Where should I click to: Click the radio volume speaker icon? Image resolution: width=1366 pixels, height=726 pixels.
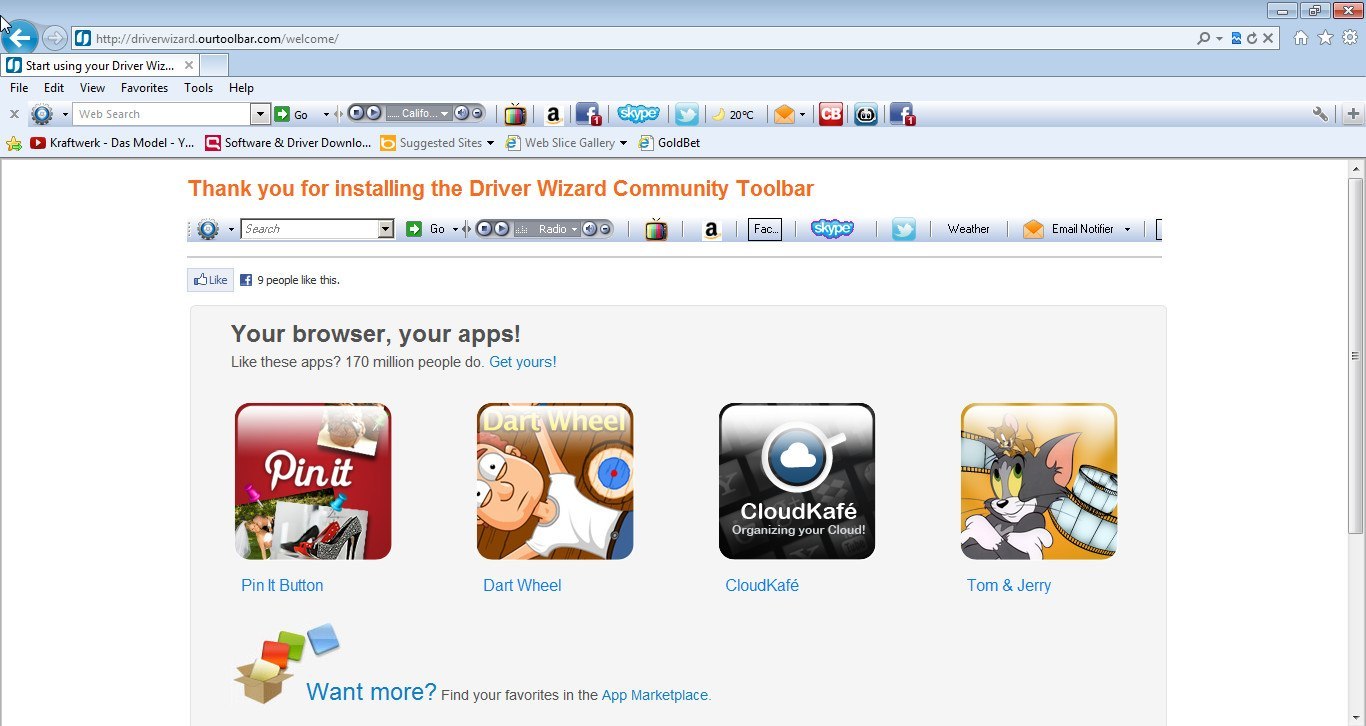pos(461,114)
